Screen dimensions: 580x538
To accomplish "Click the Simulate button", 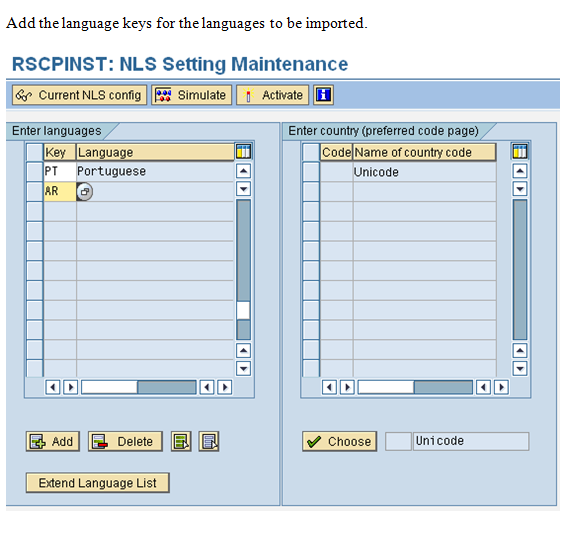I will click(191, 95).
